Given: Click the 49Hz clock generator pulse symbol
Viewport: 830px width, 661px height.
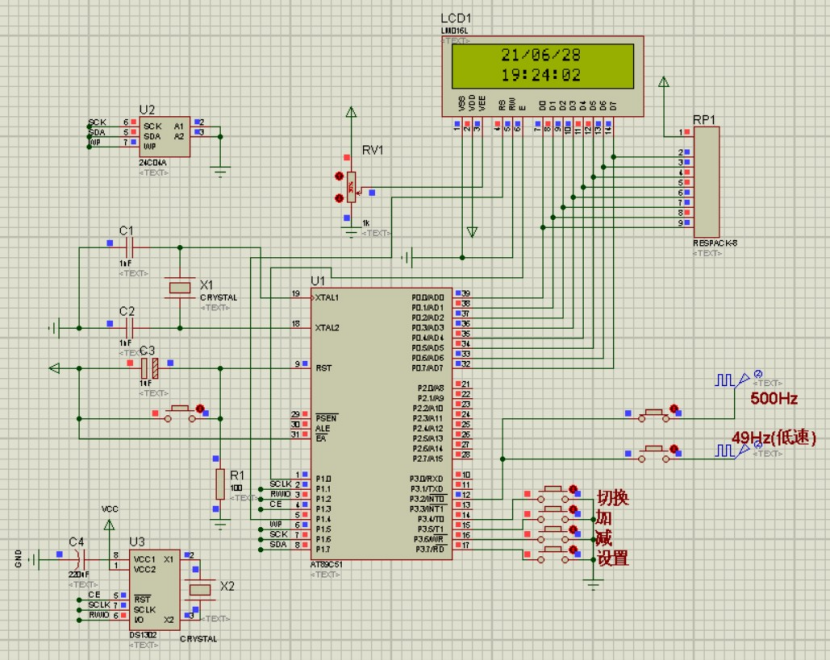Looking at the screenshot, I should 725,451.
